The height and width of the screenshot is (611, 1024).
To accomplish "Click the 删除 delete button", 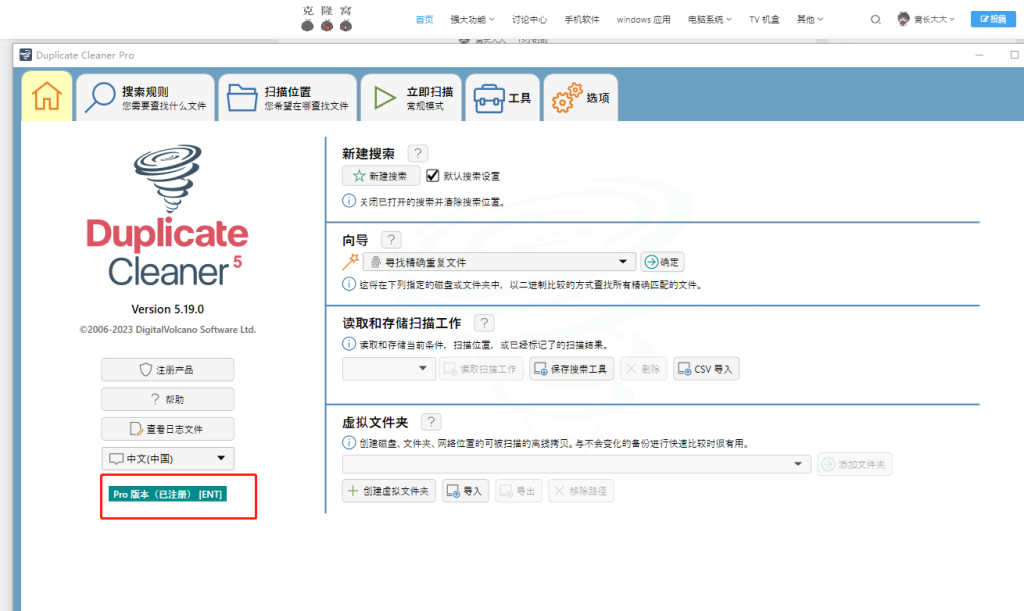I will click(x=643, y=369).
